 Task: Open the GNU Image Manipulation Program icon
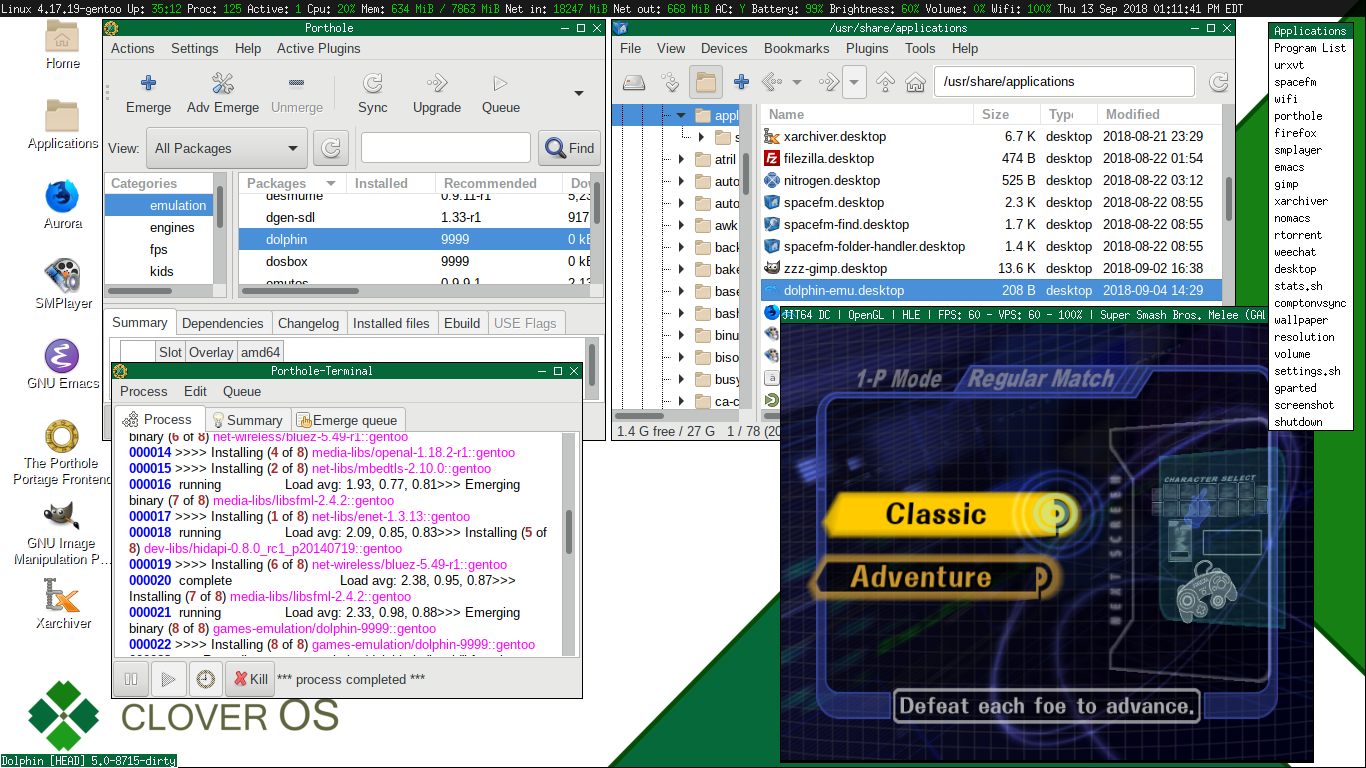tap(63, 516)
